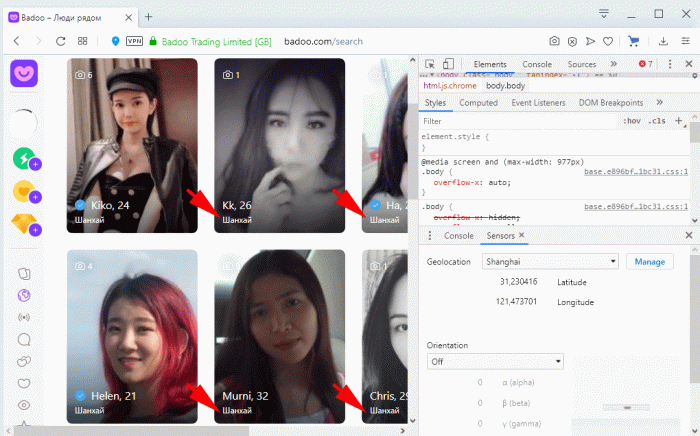Click the Manage geolocation button
Screen dimensions: 700x436
tap(649, 261)
